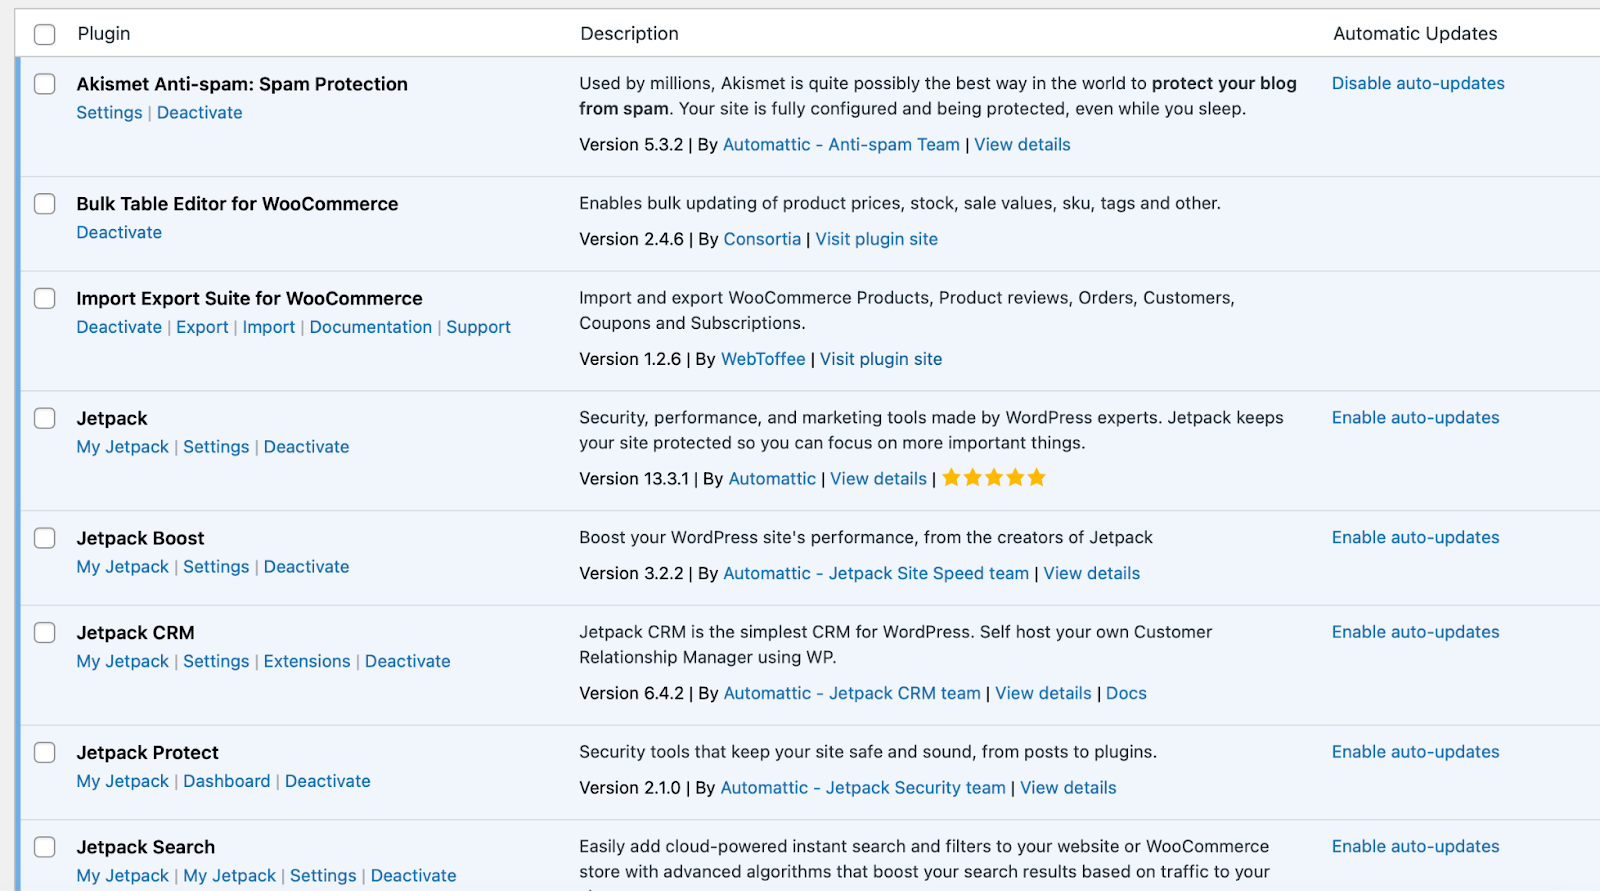The image size is (1600, 891).
Task: Tick the Jetpack CRM checkbox
Action: pyautogui.click(x=45, y=633)
